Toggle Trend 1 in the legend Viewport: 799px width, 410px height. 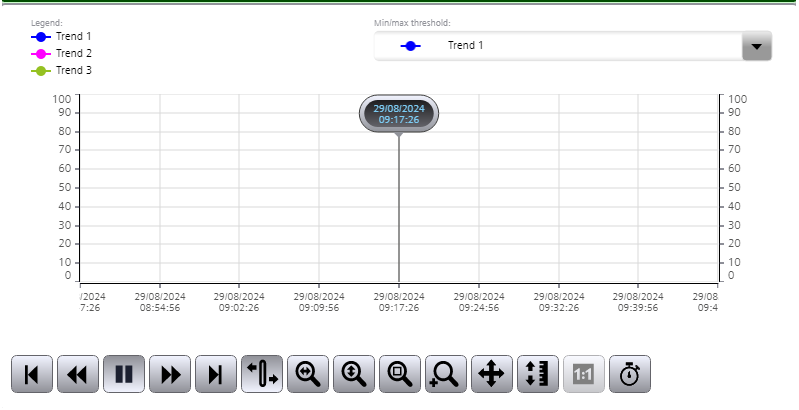[x=61, y=37]
